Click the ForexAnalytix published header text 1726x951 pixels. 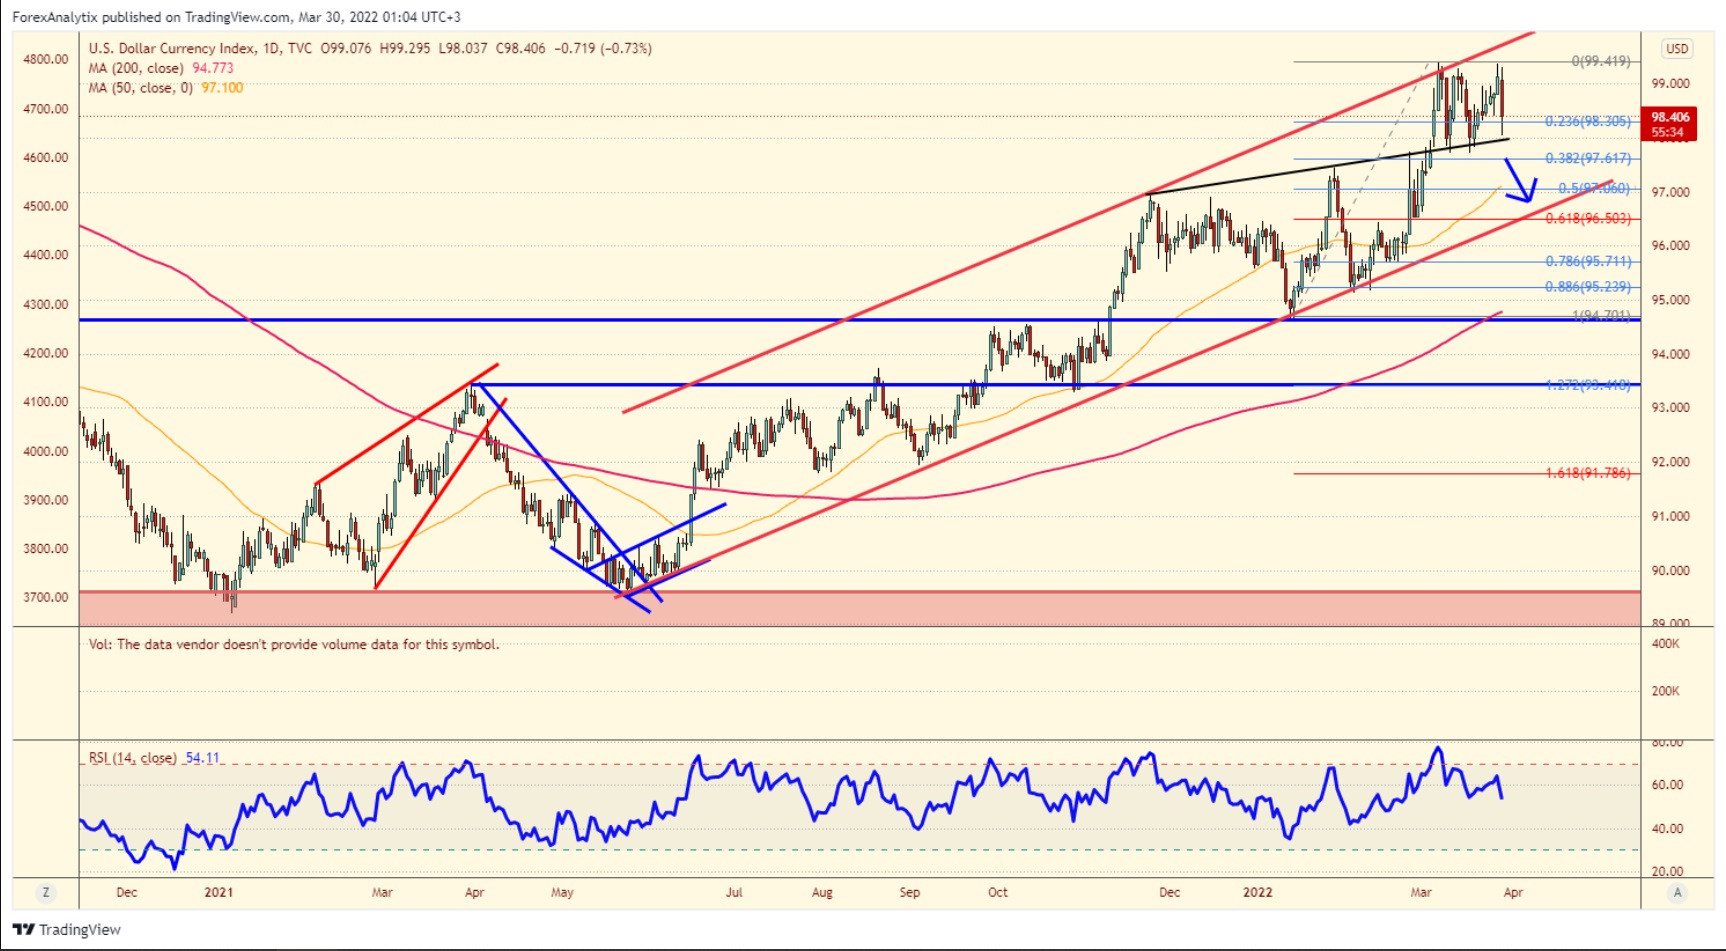[x=236, y=17]
